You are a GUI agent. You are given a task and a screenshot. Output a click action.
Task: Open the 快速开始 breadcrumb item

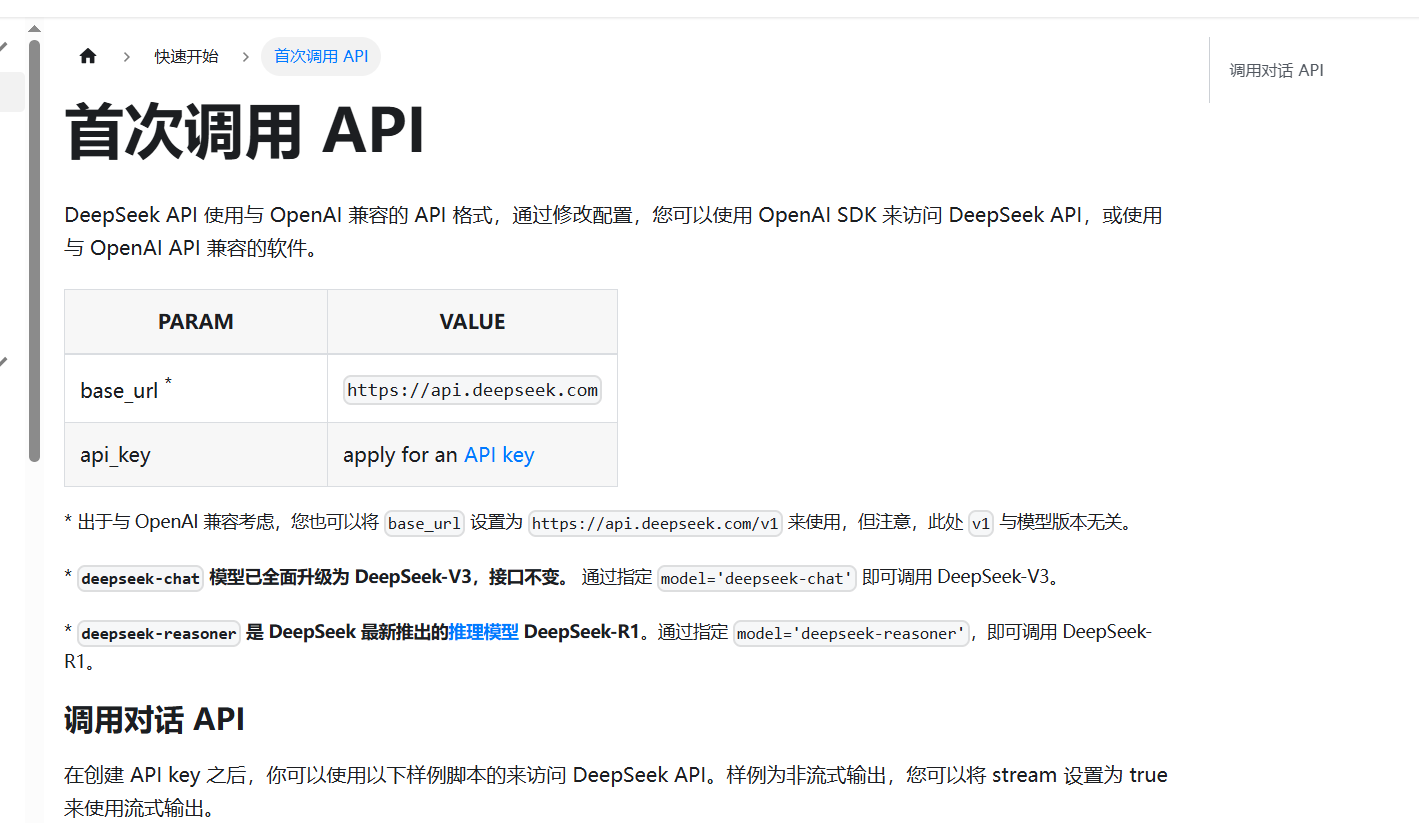pyautogui.click(x=186, y=57)
